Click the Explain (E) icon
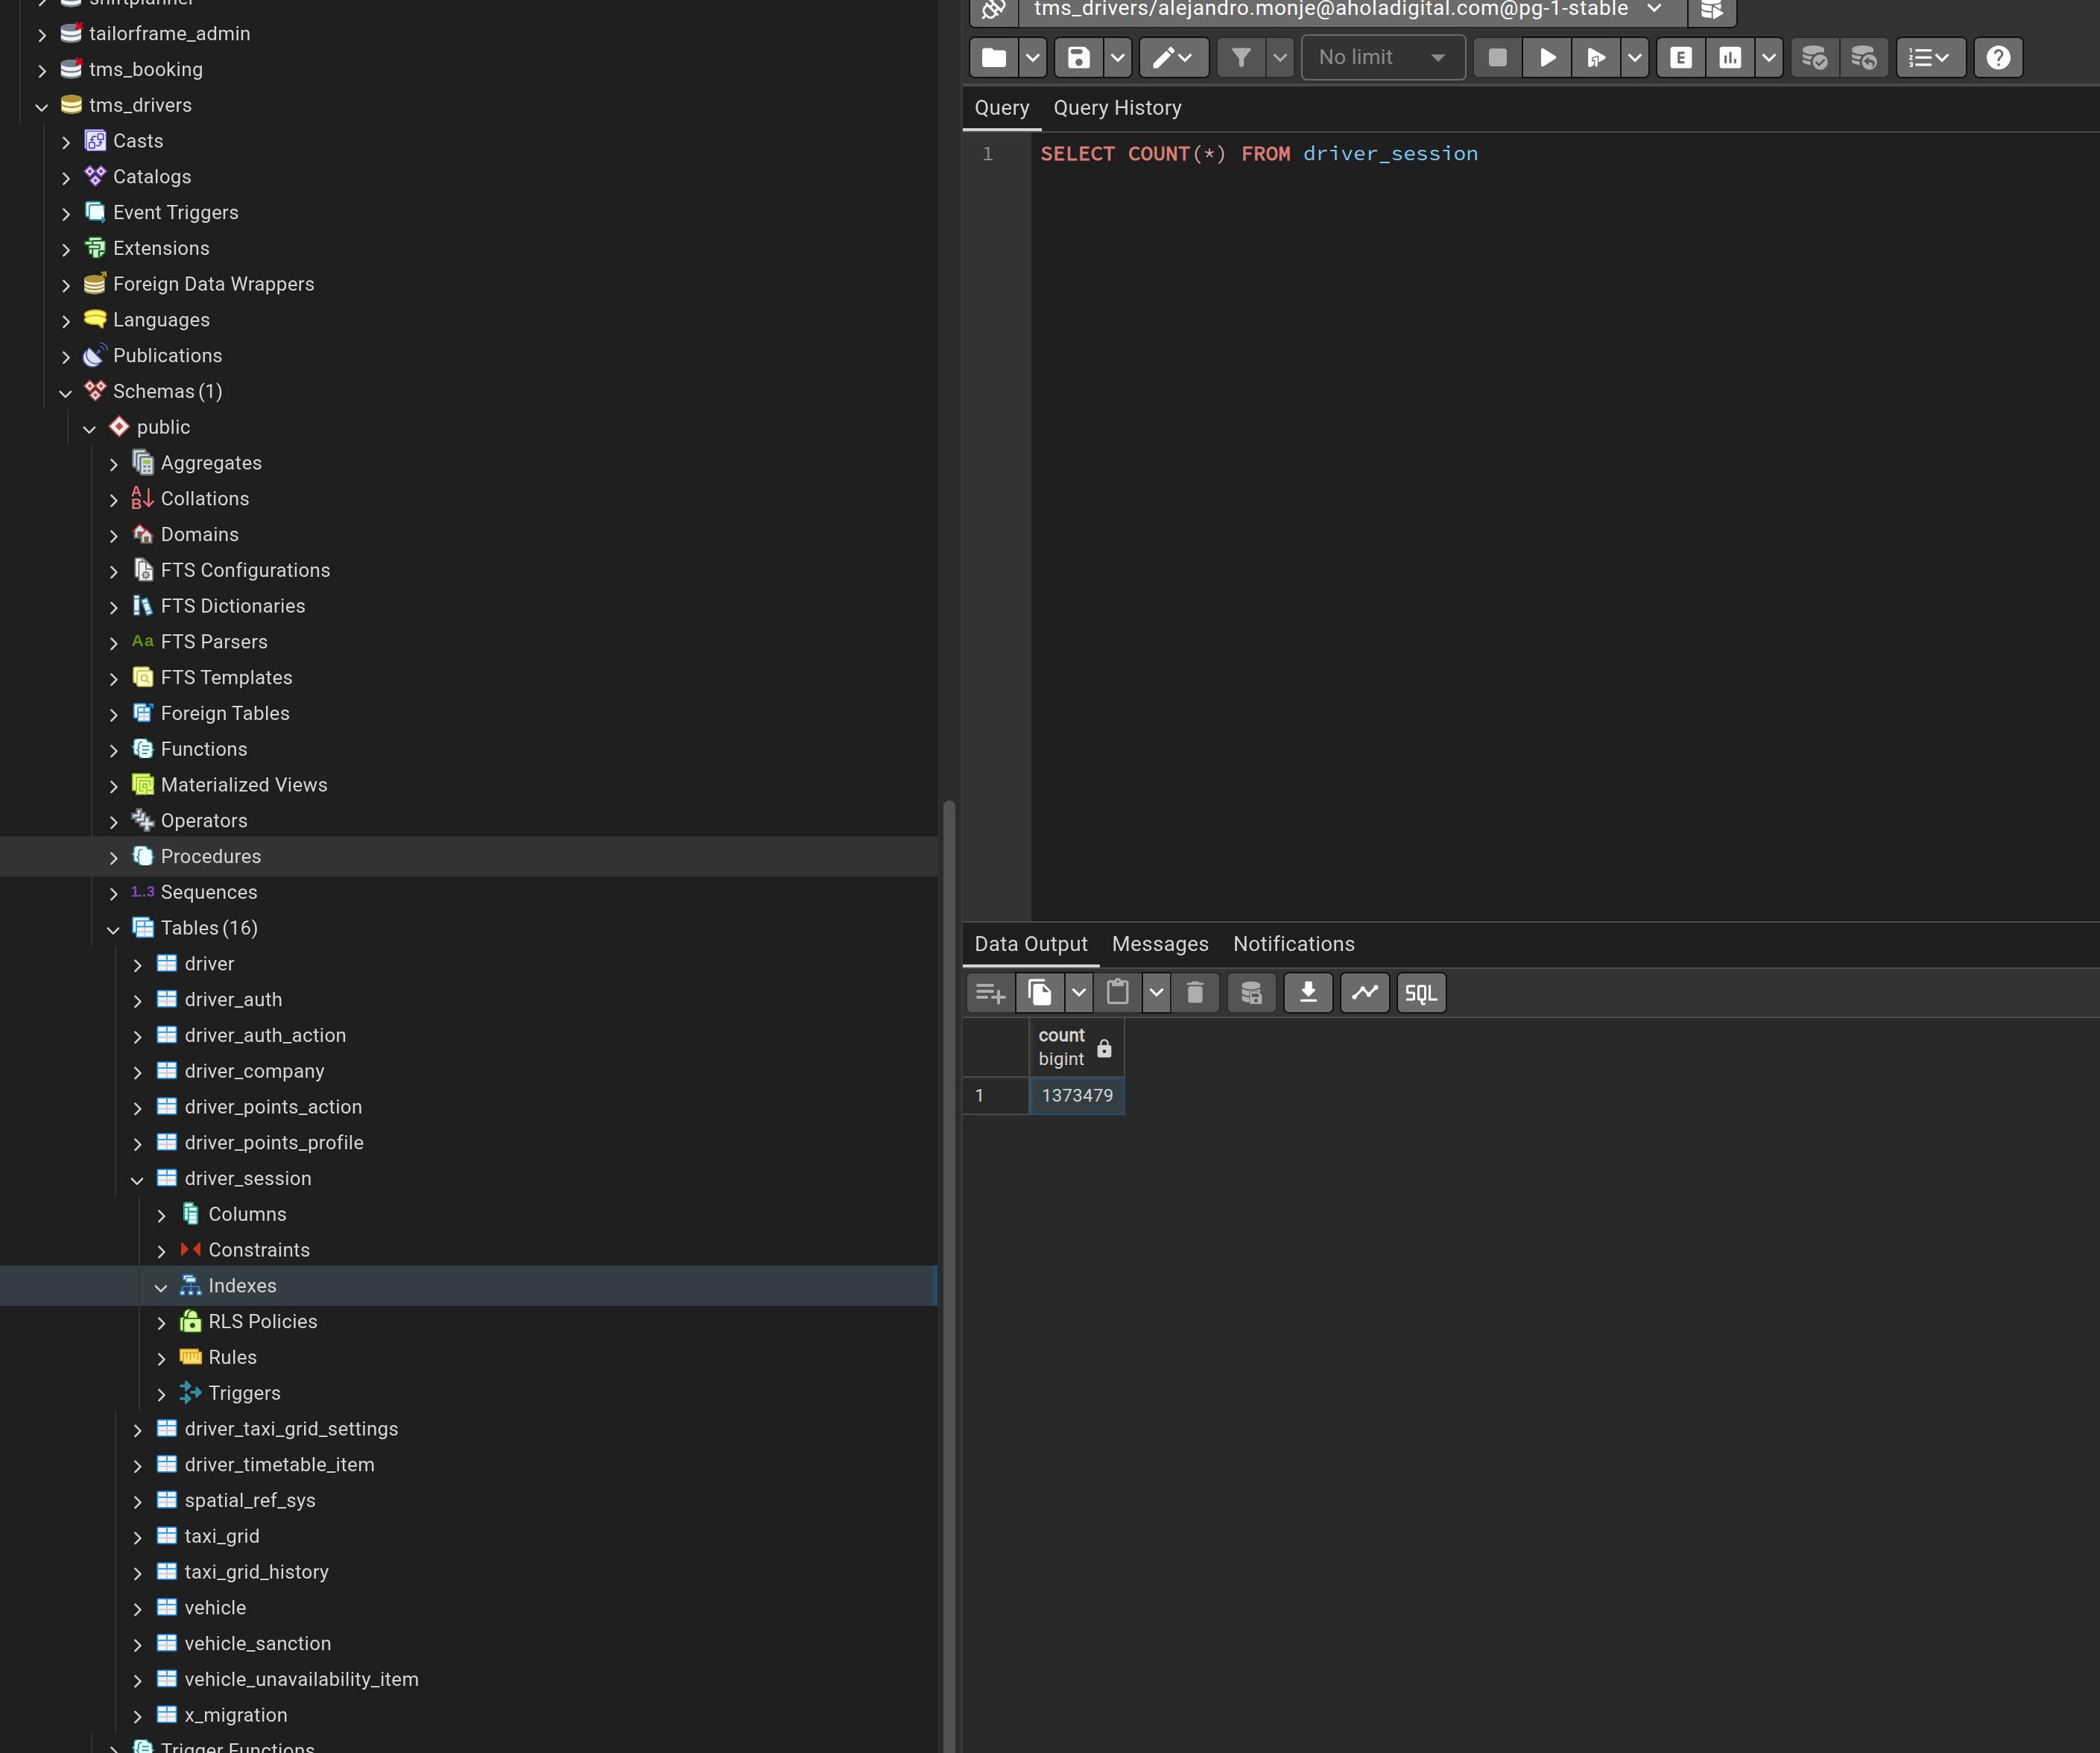This screenshot has height=1753, width=2100. coord(1681,58)
